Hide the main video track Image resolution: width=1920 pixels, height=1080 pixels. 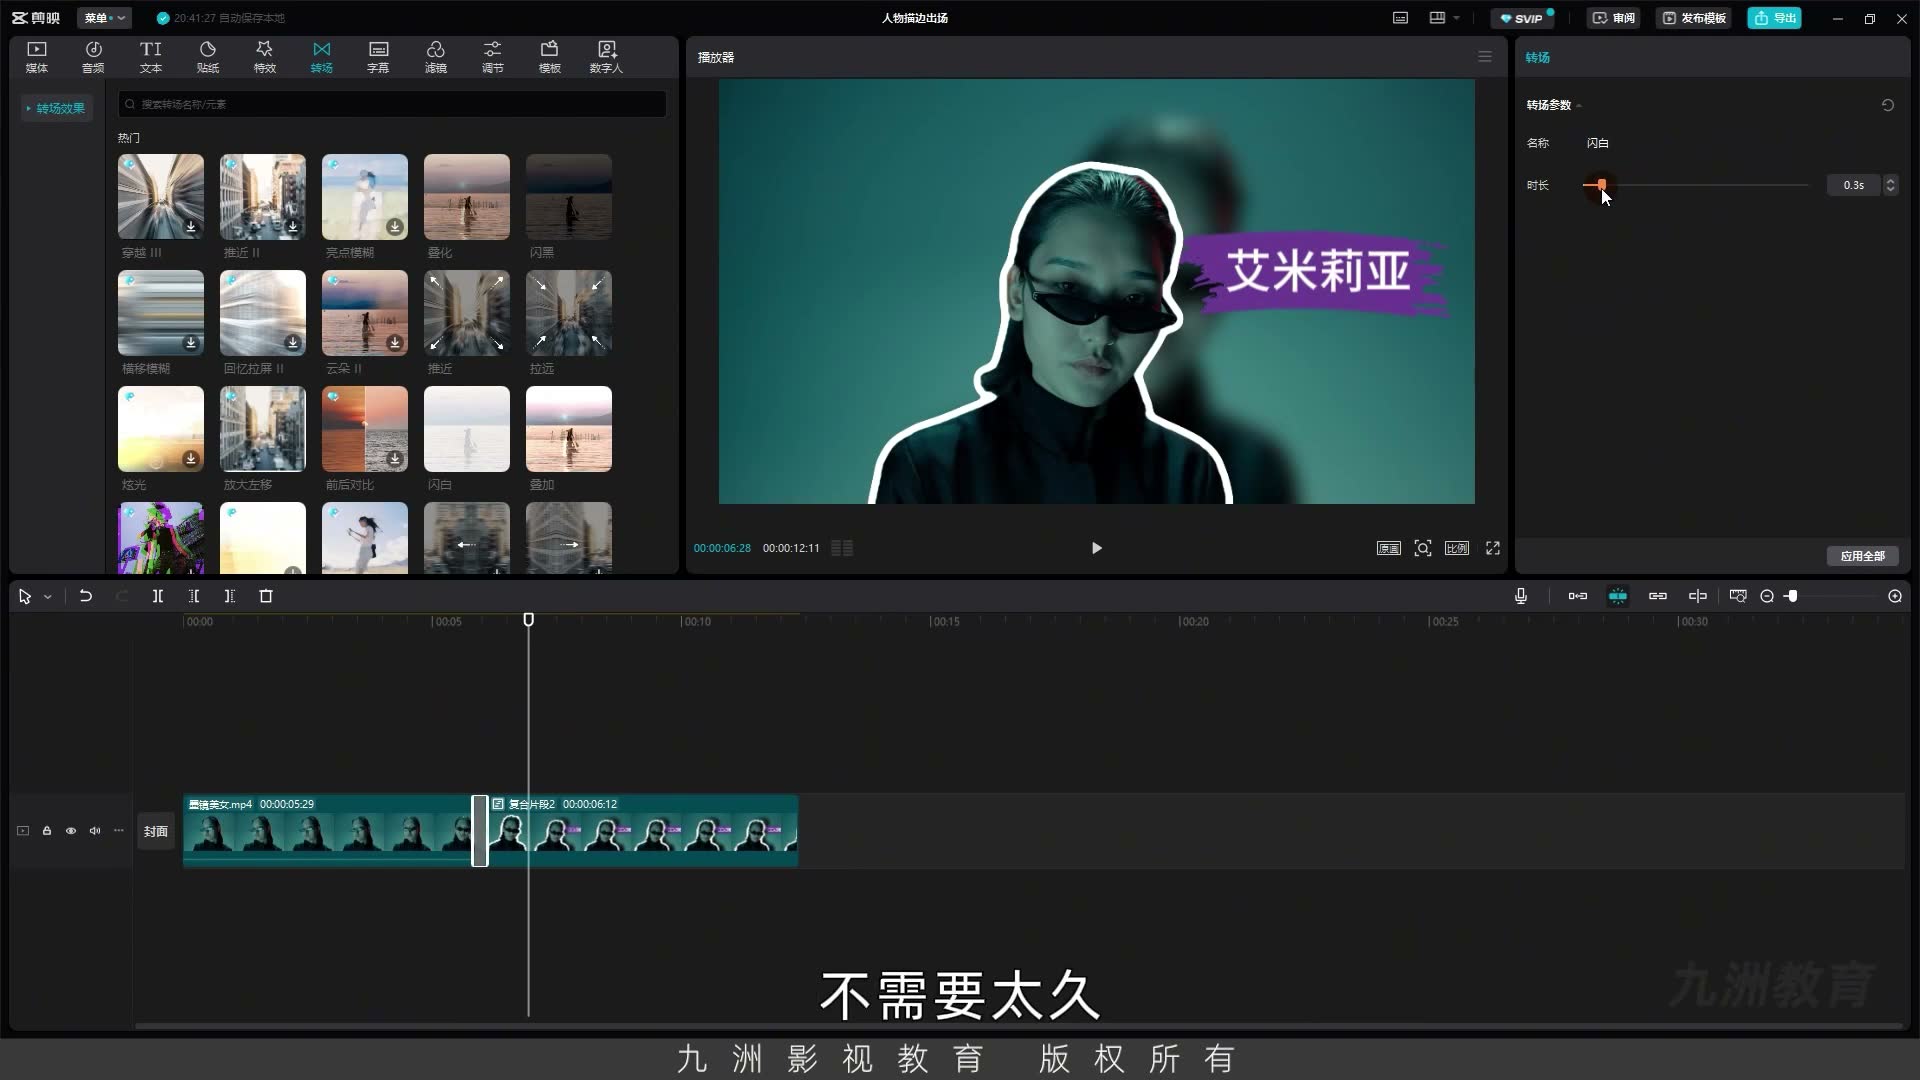pyautogui.click(x=71, y=831)
